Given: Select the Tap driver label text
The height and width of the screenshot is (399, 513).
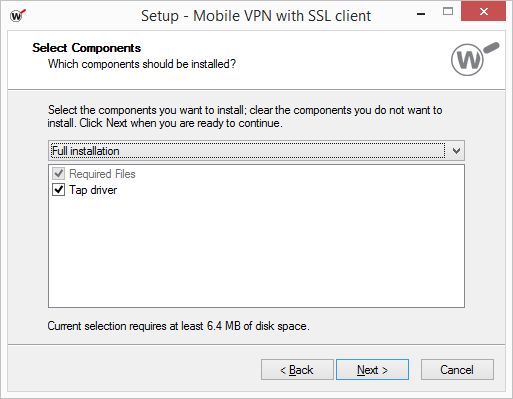Looking at the screenshot, I should 93,190.
